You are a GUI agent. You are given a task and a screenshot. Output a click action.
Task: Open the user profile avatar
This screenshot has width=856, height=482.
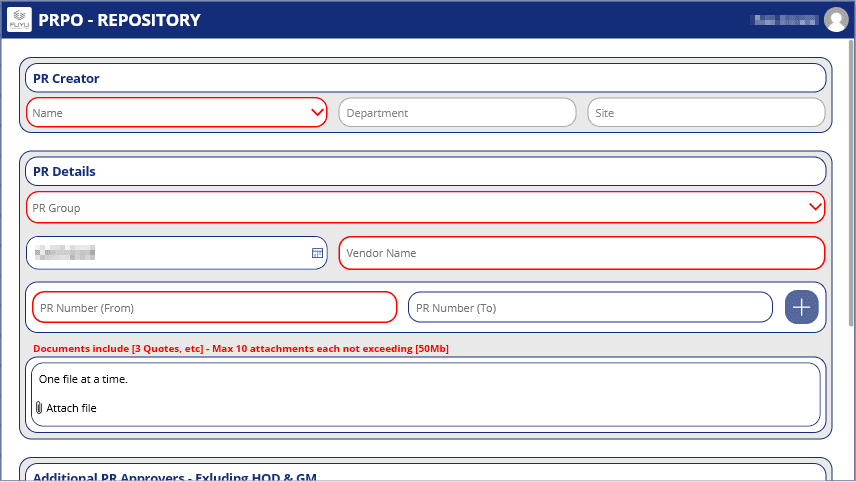836,20
